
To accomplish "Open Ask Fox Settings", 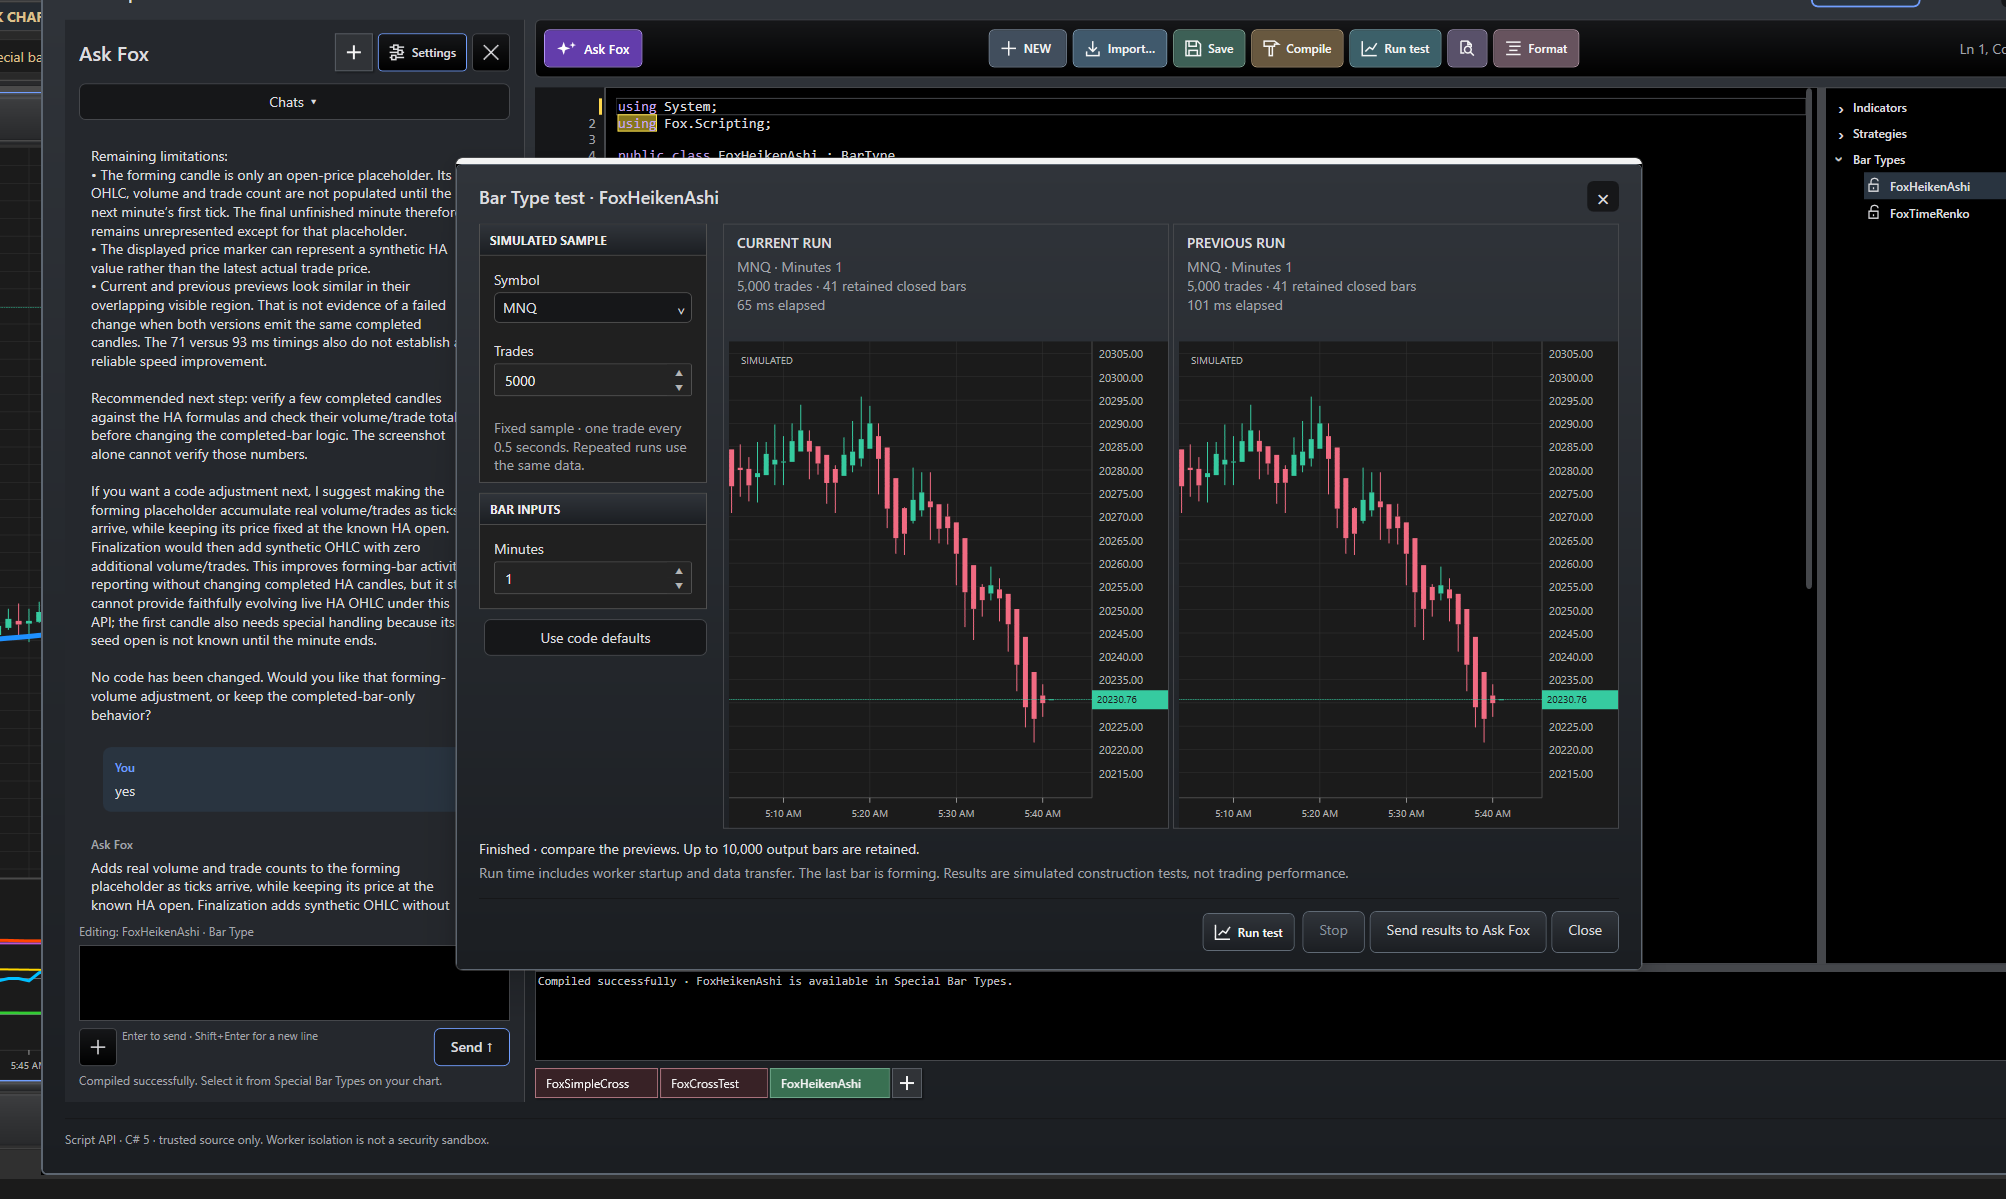I will [422, 52].
